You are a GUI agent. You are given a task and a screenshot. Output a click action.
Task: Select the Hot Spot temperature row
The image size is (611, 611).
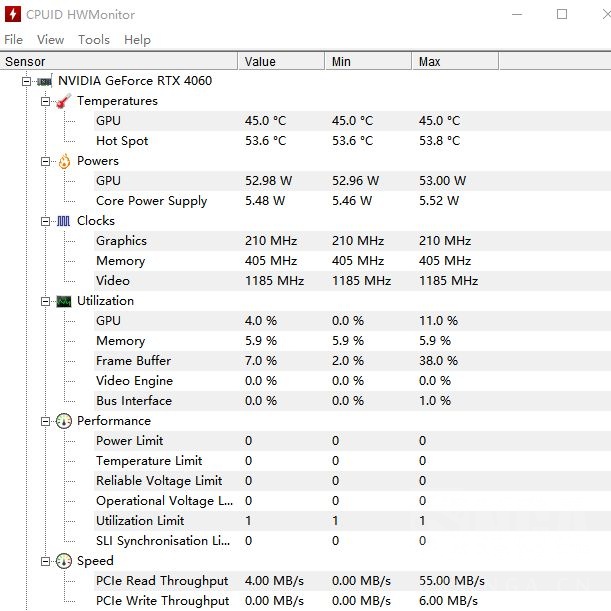122,141
